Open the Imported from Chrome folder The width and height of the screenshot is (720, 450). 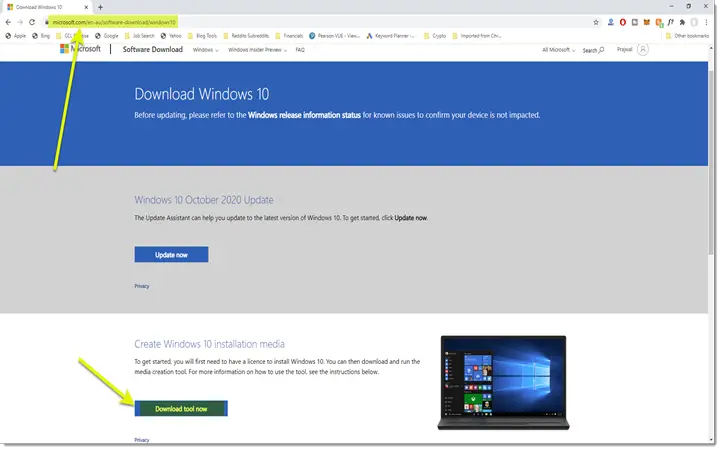click(x=477, y=35)
